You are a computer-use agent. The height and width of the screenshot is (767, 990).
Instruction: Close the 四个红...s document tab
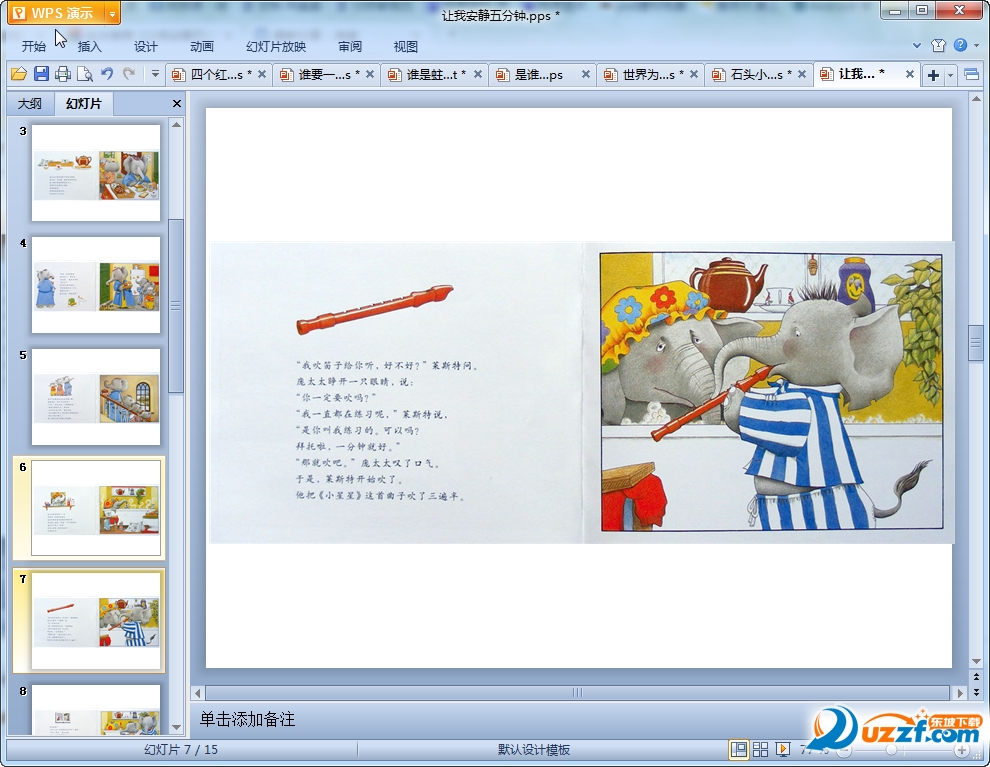point(262,74)
